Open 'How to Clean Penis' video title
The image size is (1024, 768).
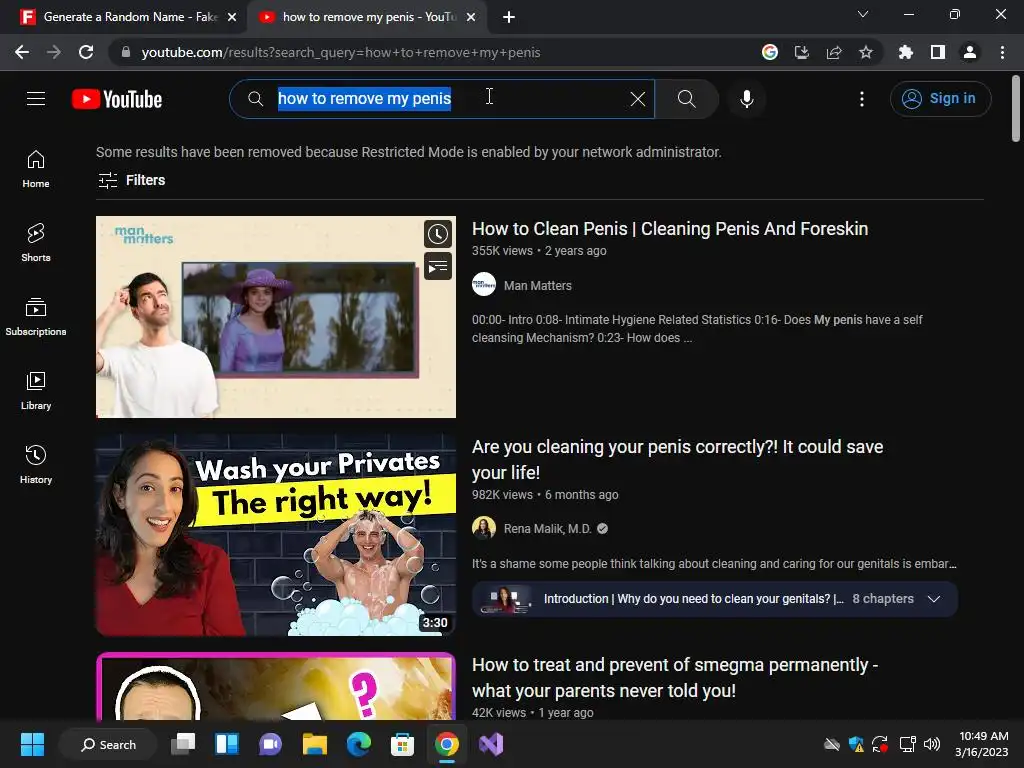(x=670, y=229)
